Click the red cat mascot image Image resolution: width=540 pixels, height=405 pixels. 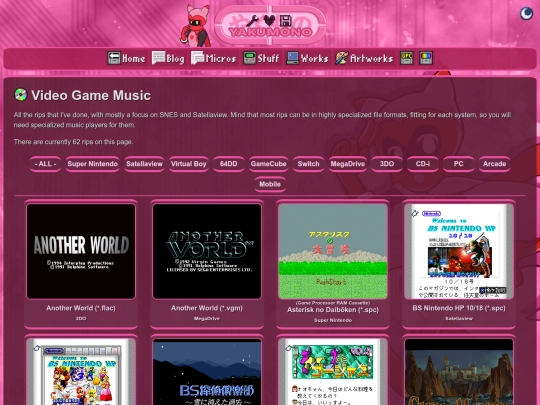pyautogui.click(x=196, y=26)
